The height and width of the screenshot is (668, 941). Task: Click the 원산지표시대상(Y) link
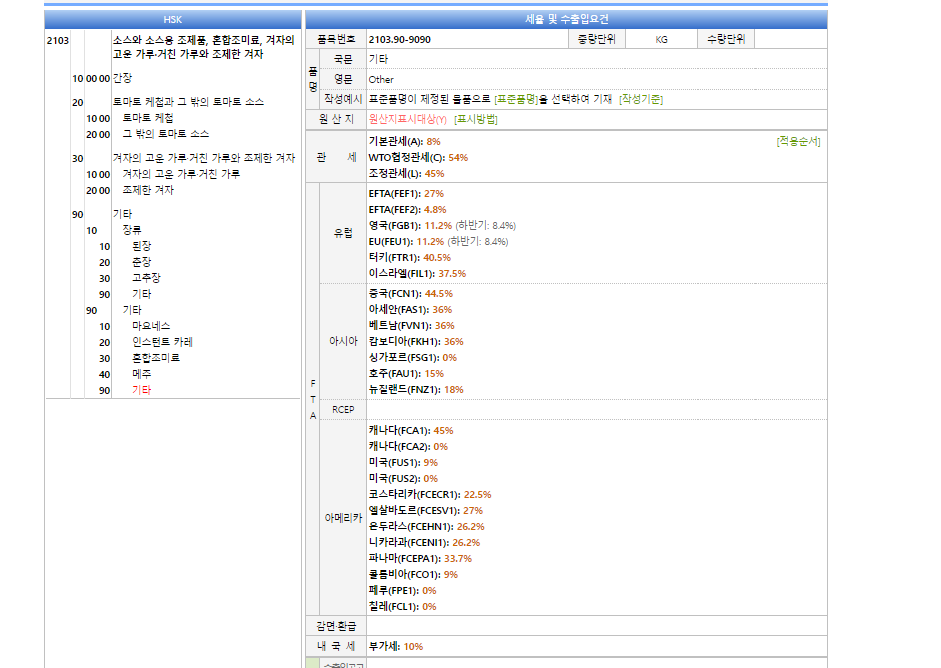point(408,119)
